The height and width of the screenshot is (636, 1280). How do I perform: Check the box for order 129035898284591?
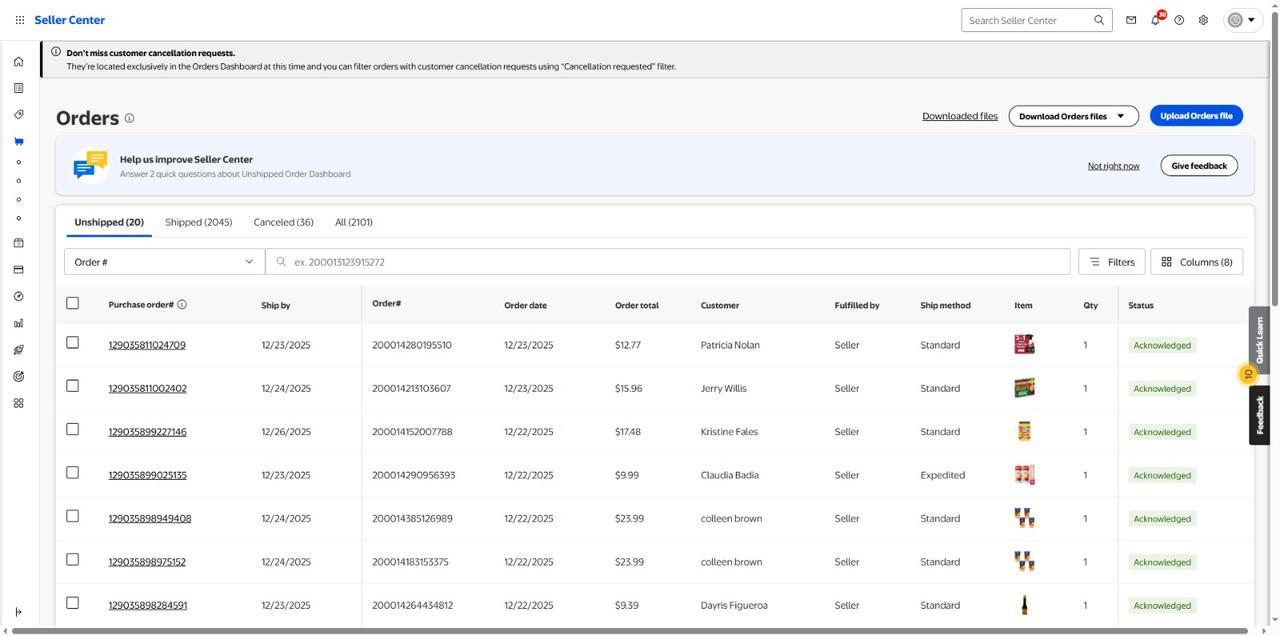click(72, 603)
